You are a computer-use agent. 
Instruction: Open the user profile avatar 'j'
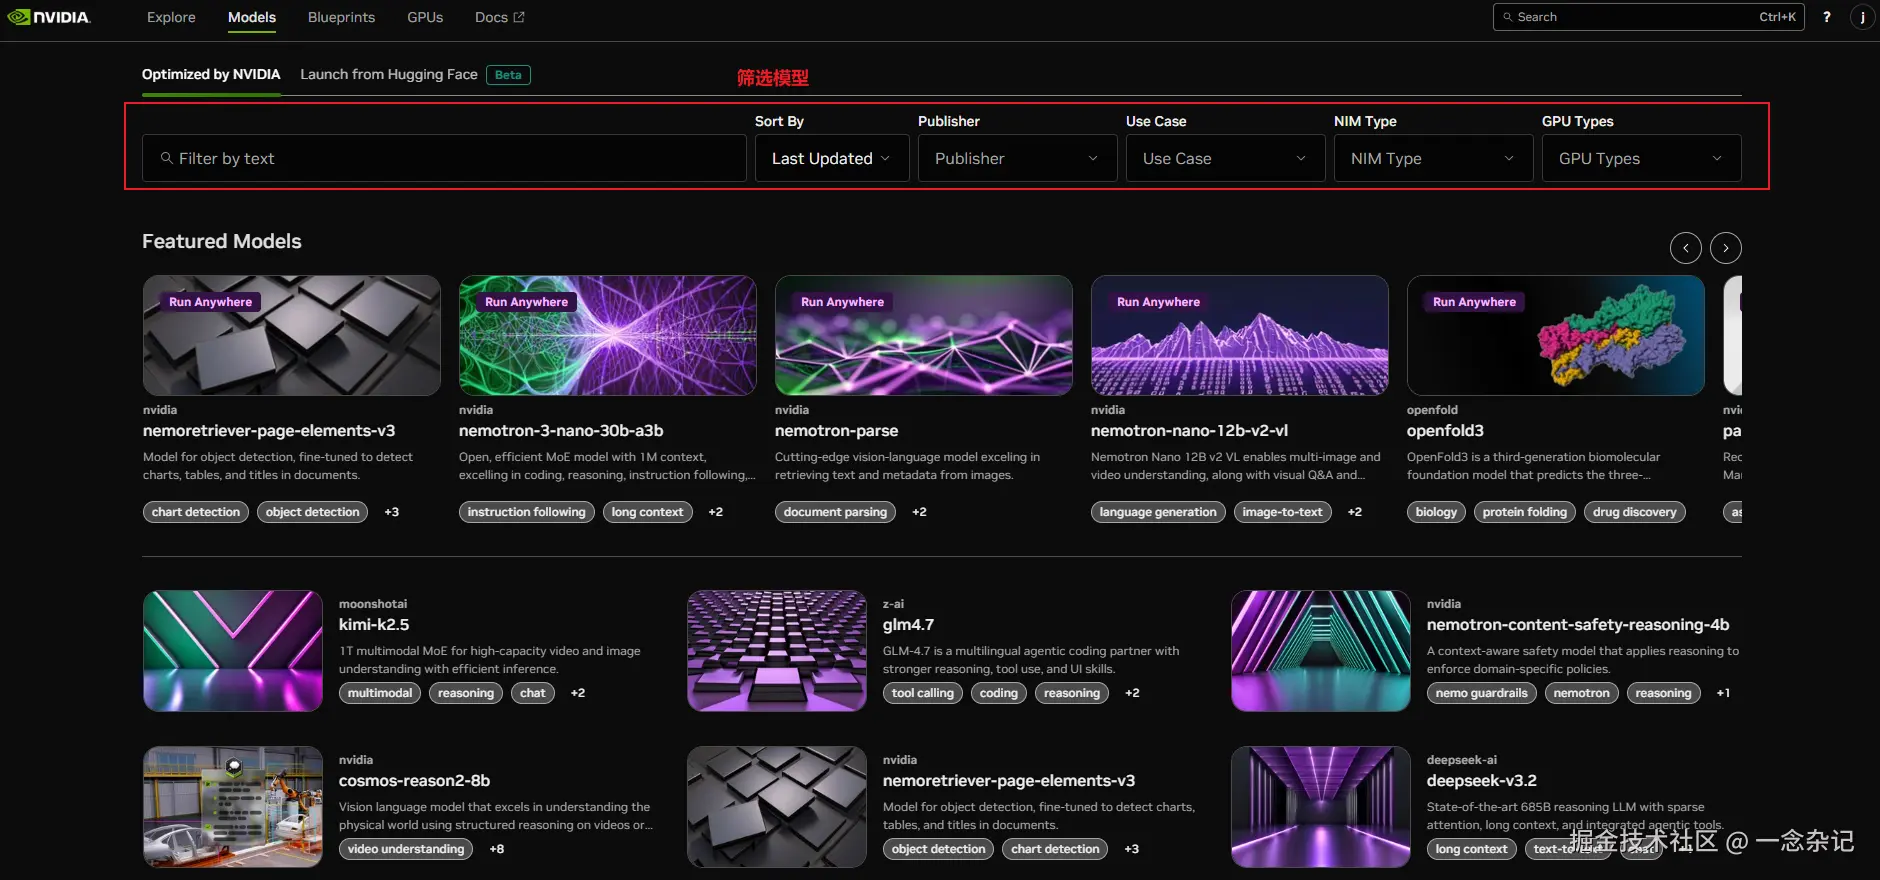click(x=1862, y=17)
